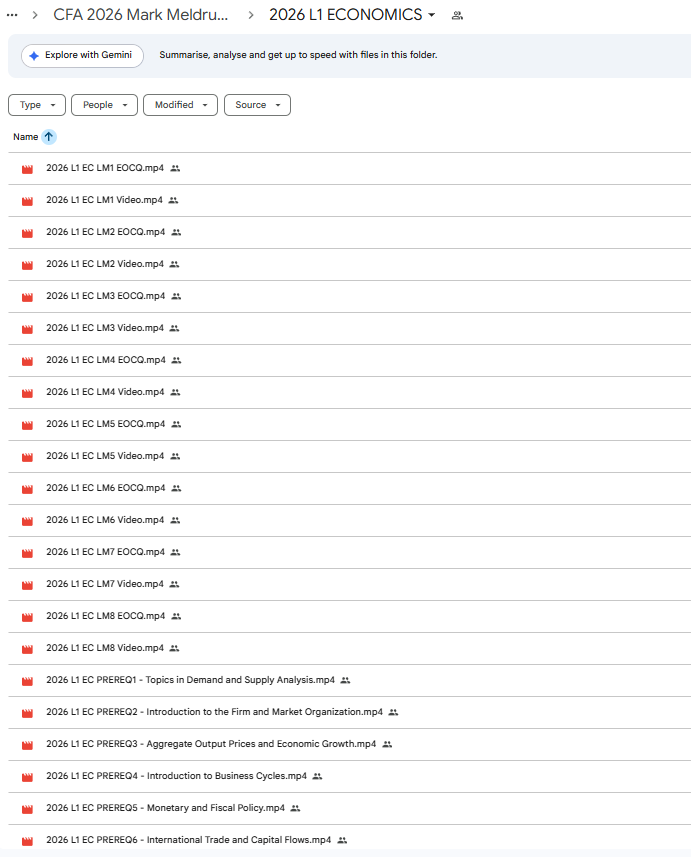Select 2026 L1 EC LM3 Video.mp4 file

pos(104,328)
